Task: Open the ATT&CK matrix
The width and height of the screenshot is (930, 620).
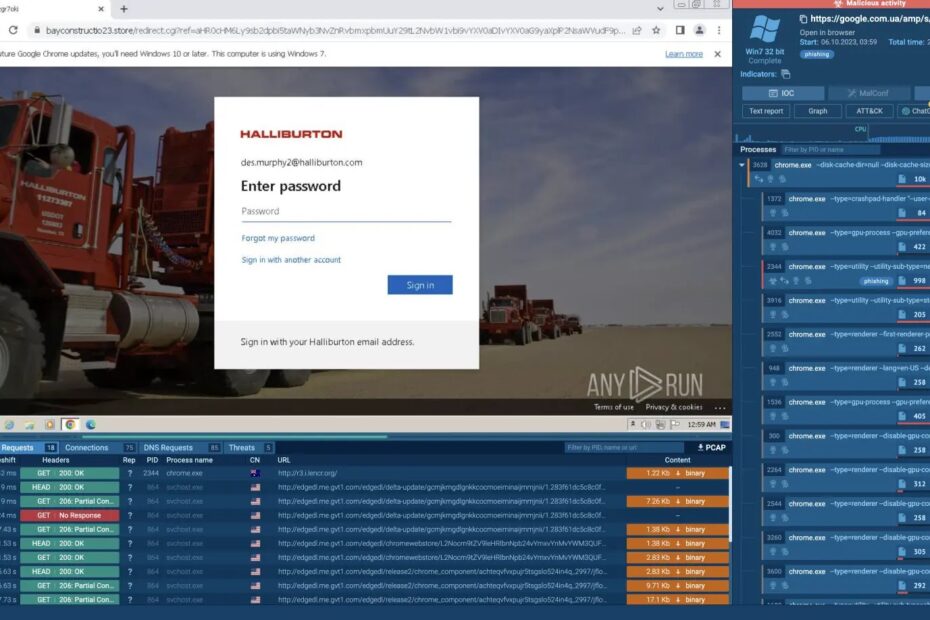Action: 869,111
